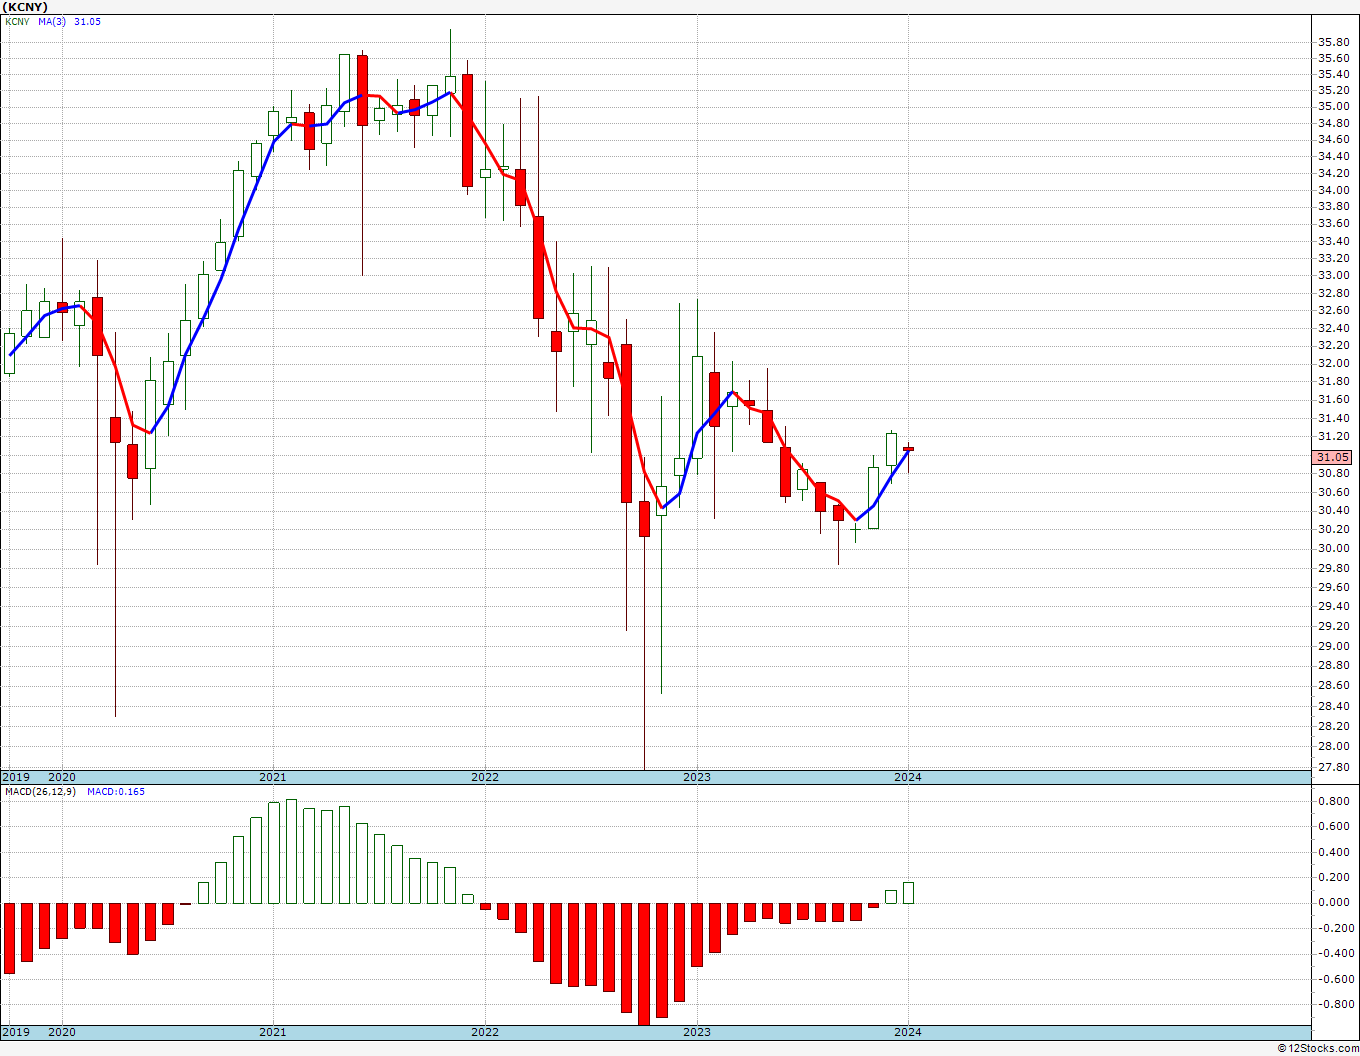Click 32.00 on the price axis
The height and width of the screenshot is (1056, 1360).
[x=1333, y=364]
